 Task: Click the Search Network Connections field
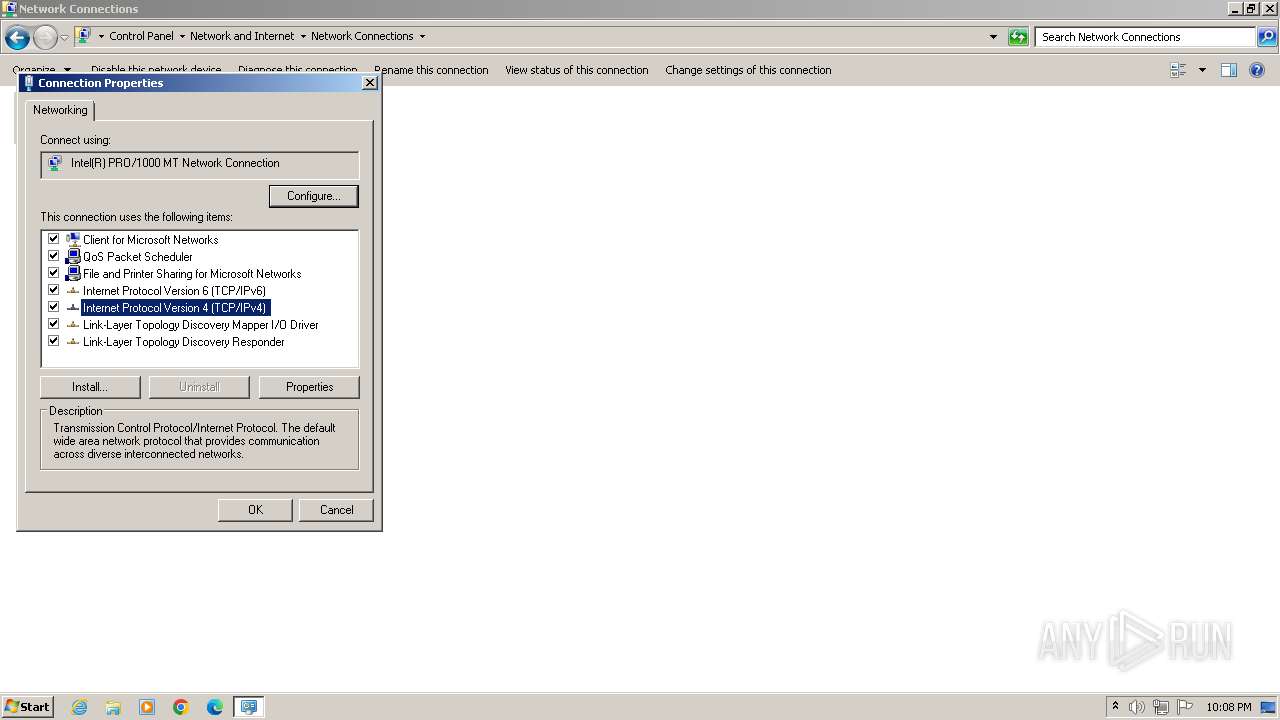1145,37
